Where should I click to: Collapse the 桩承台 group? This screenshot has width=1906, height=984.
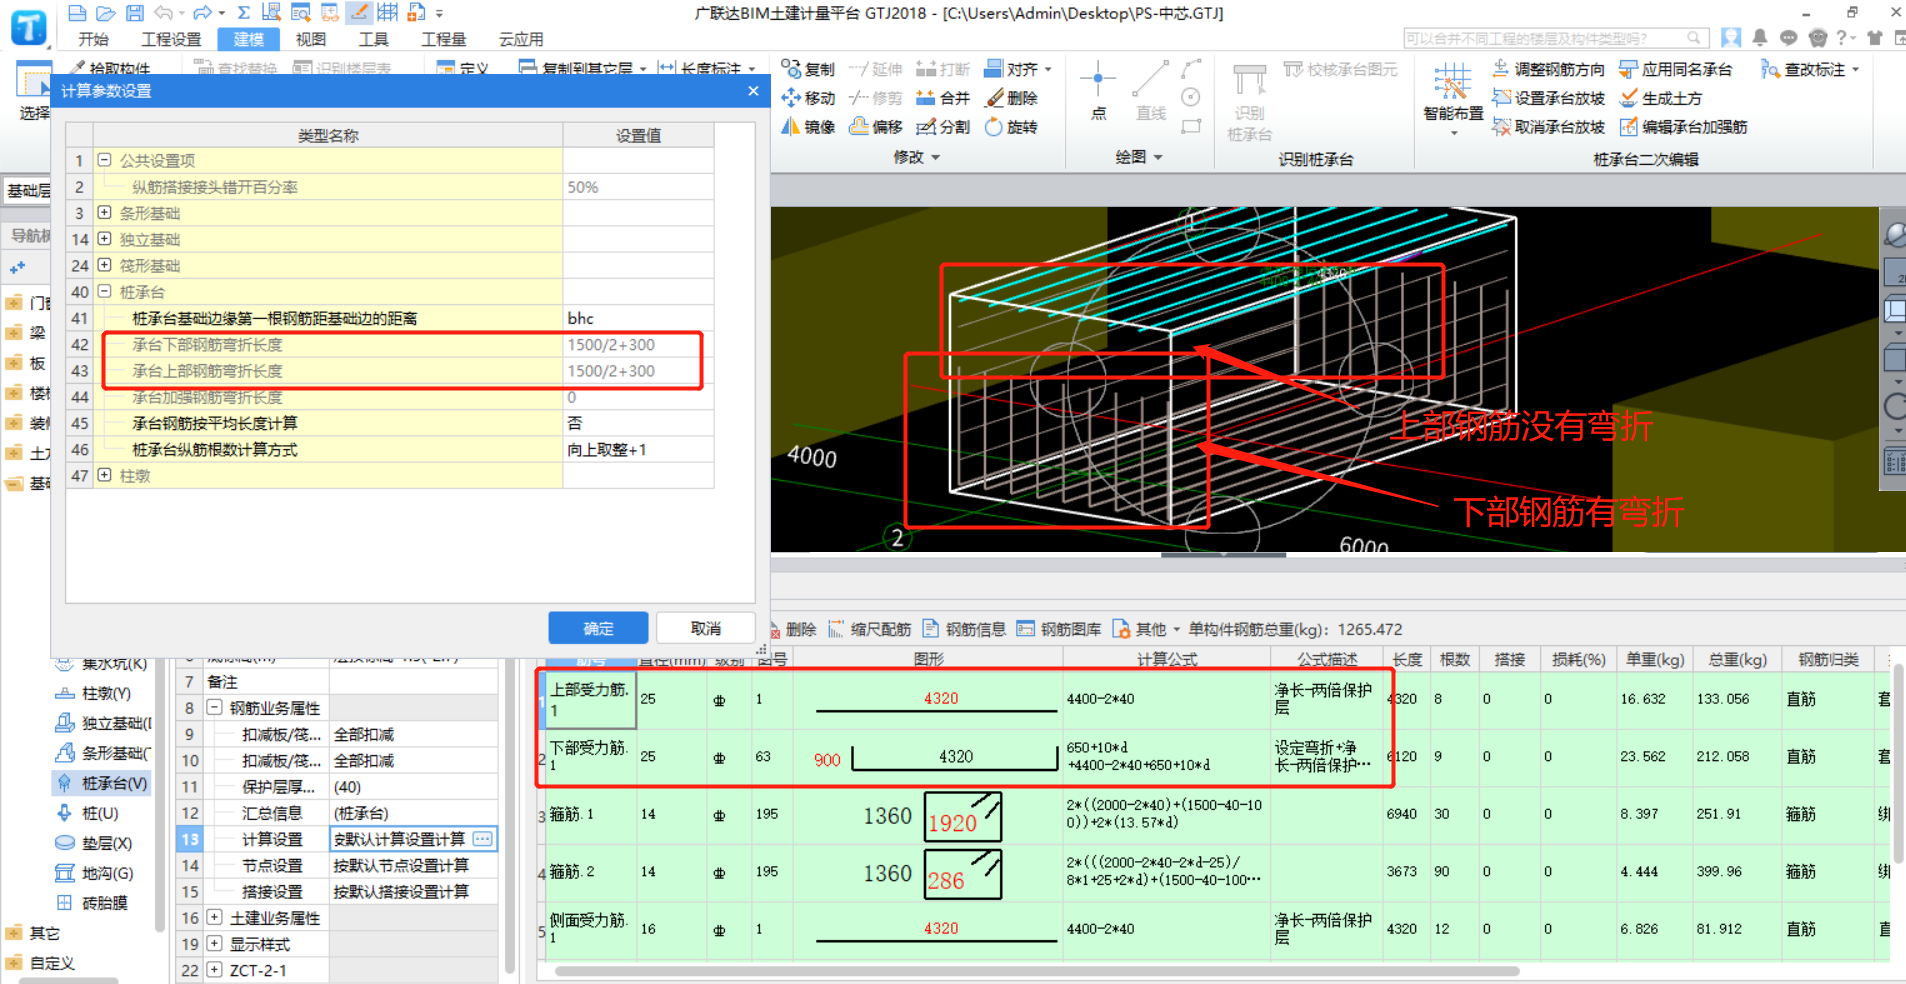104,291
